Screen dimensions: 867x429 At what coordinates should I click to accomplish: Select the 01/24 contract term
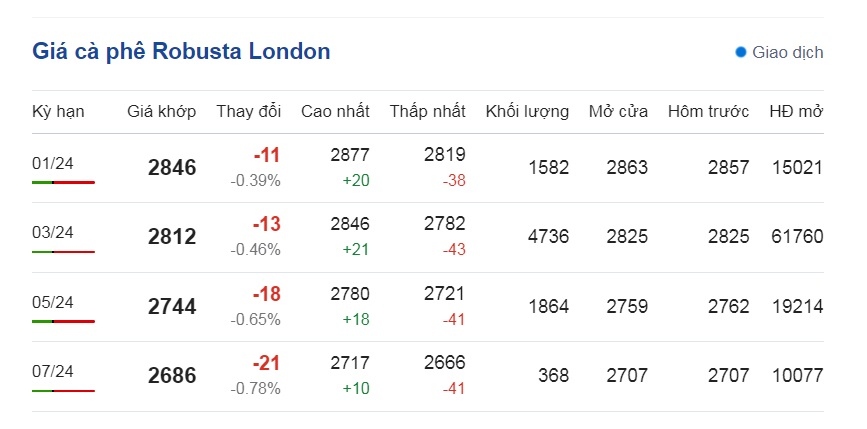pyautogui.click(x=53, y=164)
